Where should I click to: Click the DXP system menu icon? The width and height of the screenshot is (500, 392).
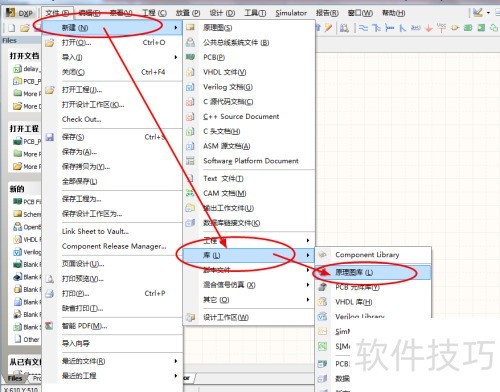pos(11,13)
